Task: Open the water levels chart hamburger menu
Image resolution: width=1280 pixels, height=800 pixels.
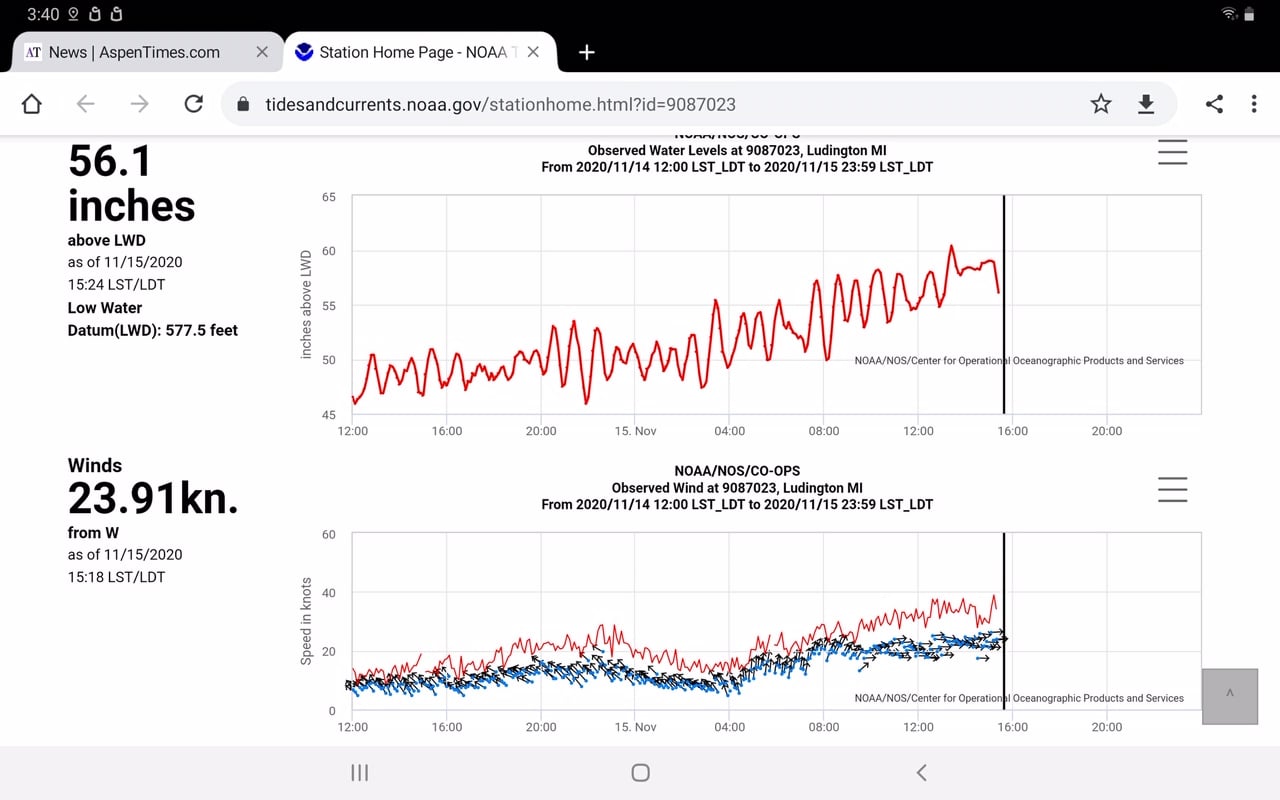Action: (x=1172, y=153)
